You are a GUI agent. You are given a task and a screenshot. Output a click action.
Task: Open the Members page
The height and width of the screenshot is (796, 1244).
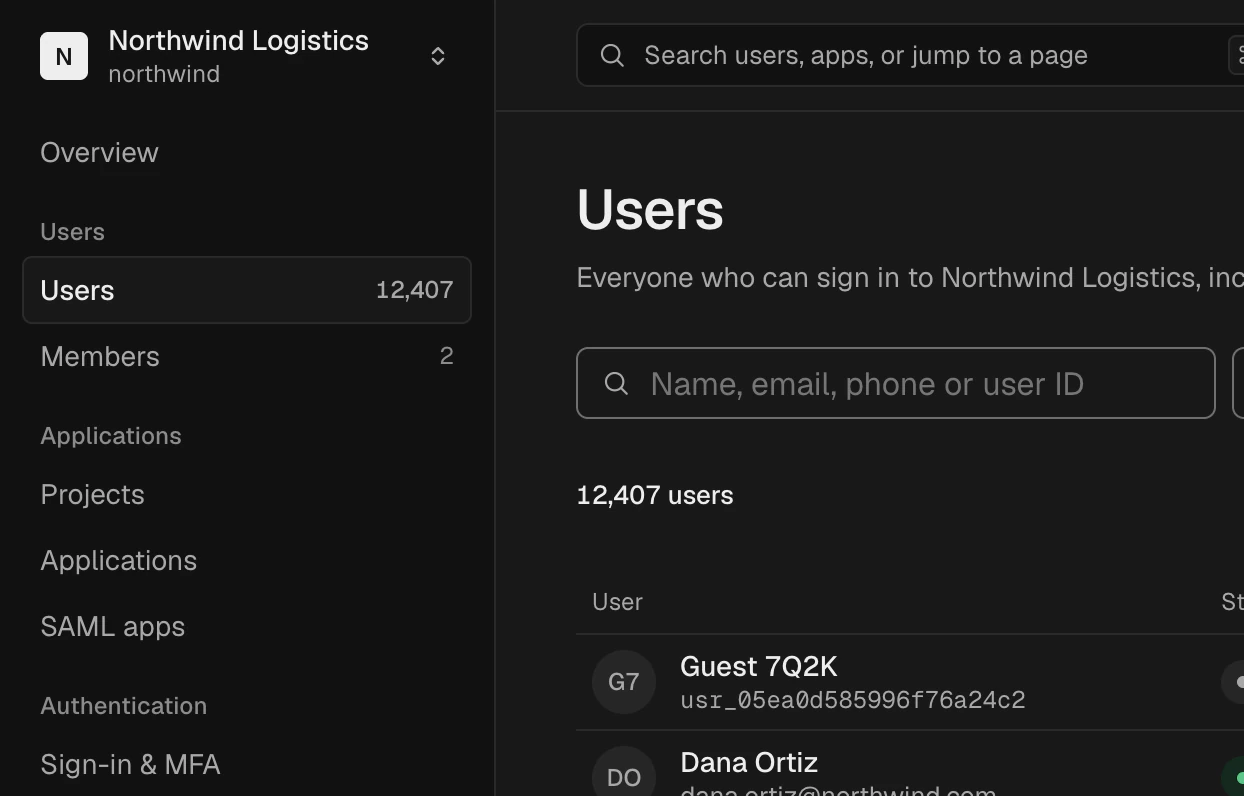246,356
